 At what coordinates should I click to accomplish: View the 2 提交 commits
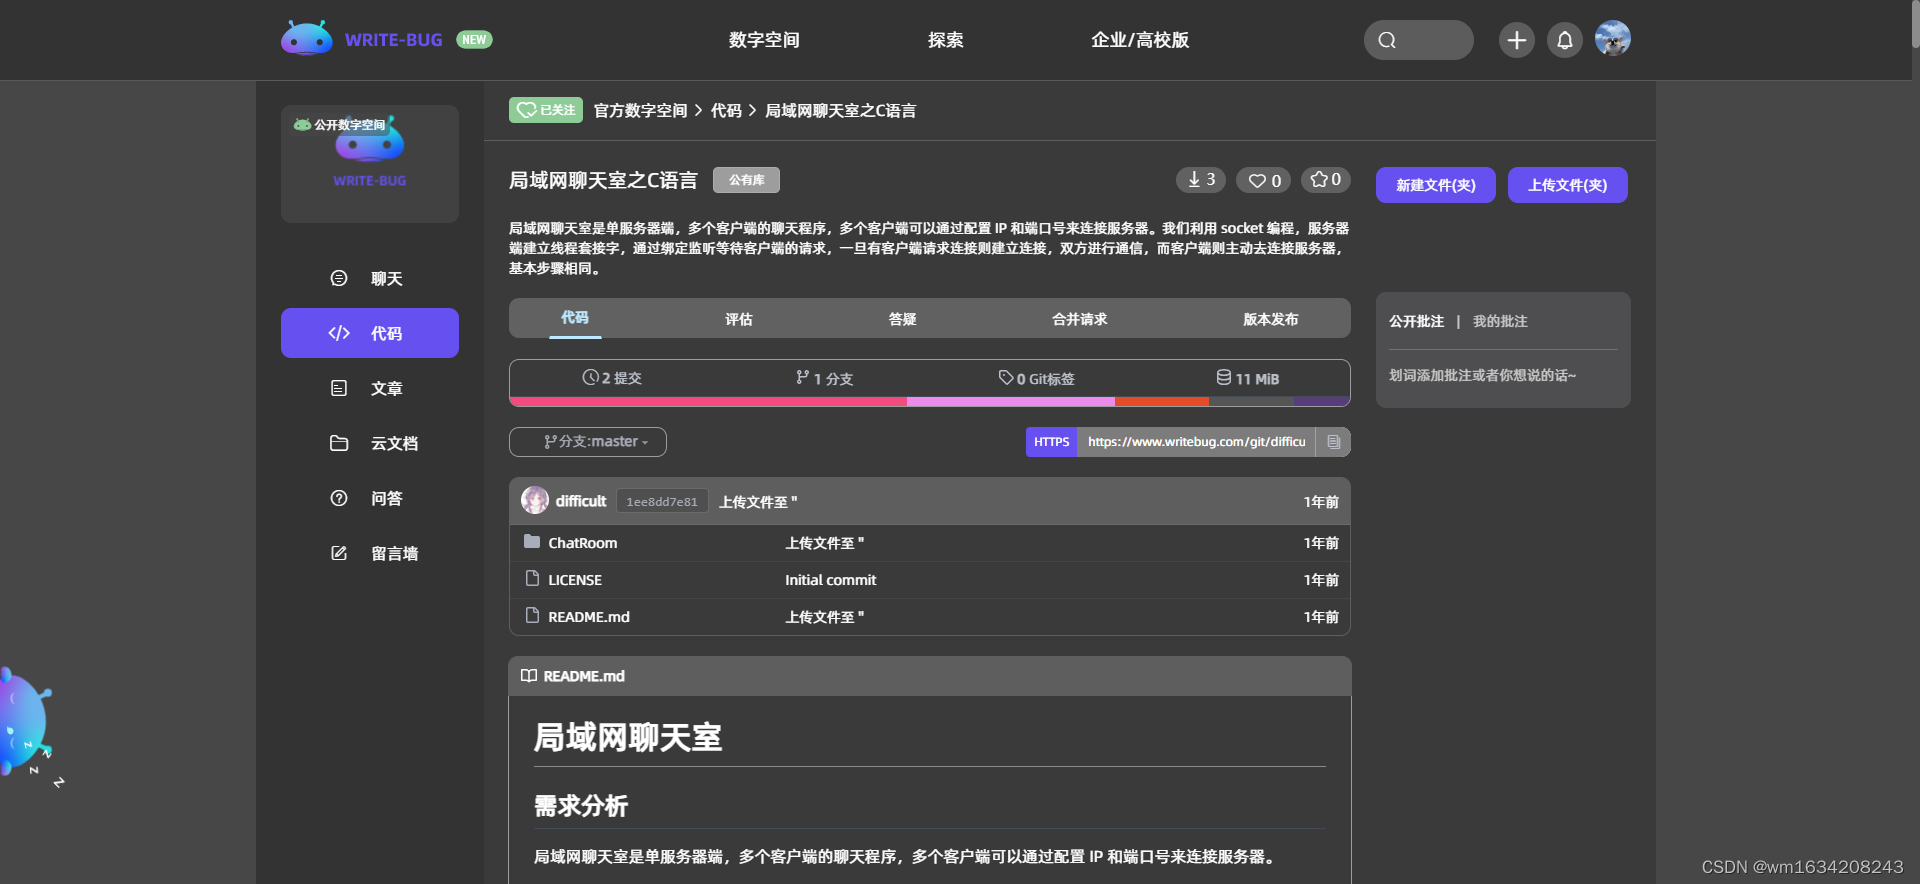click(x=612, y=378)
